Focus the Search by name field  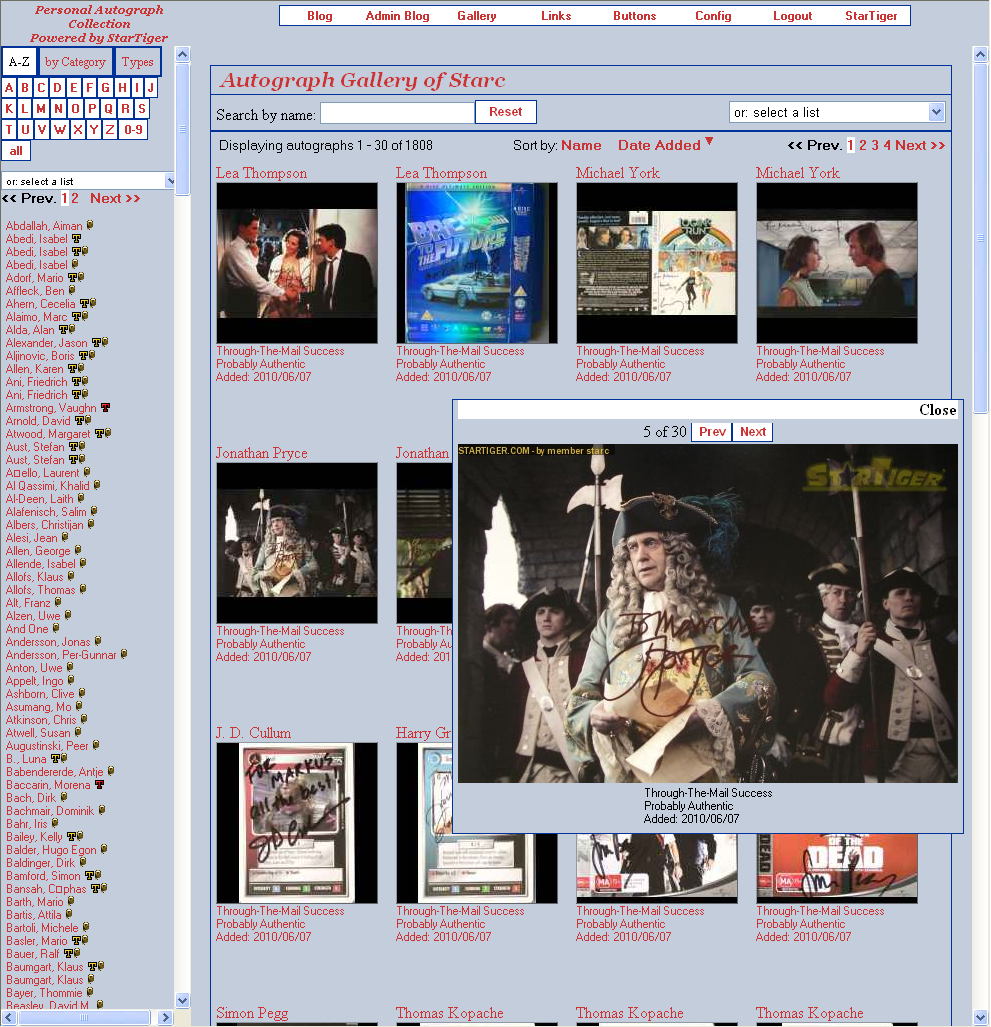(x=397, y=113)
